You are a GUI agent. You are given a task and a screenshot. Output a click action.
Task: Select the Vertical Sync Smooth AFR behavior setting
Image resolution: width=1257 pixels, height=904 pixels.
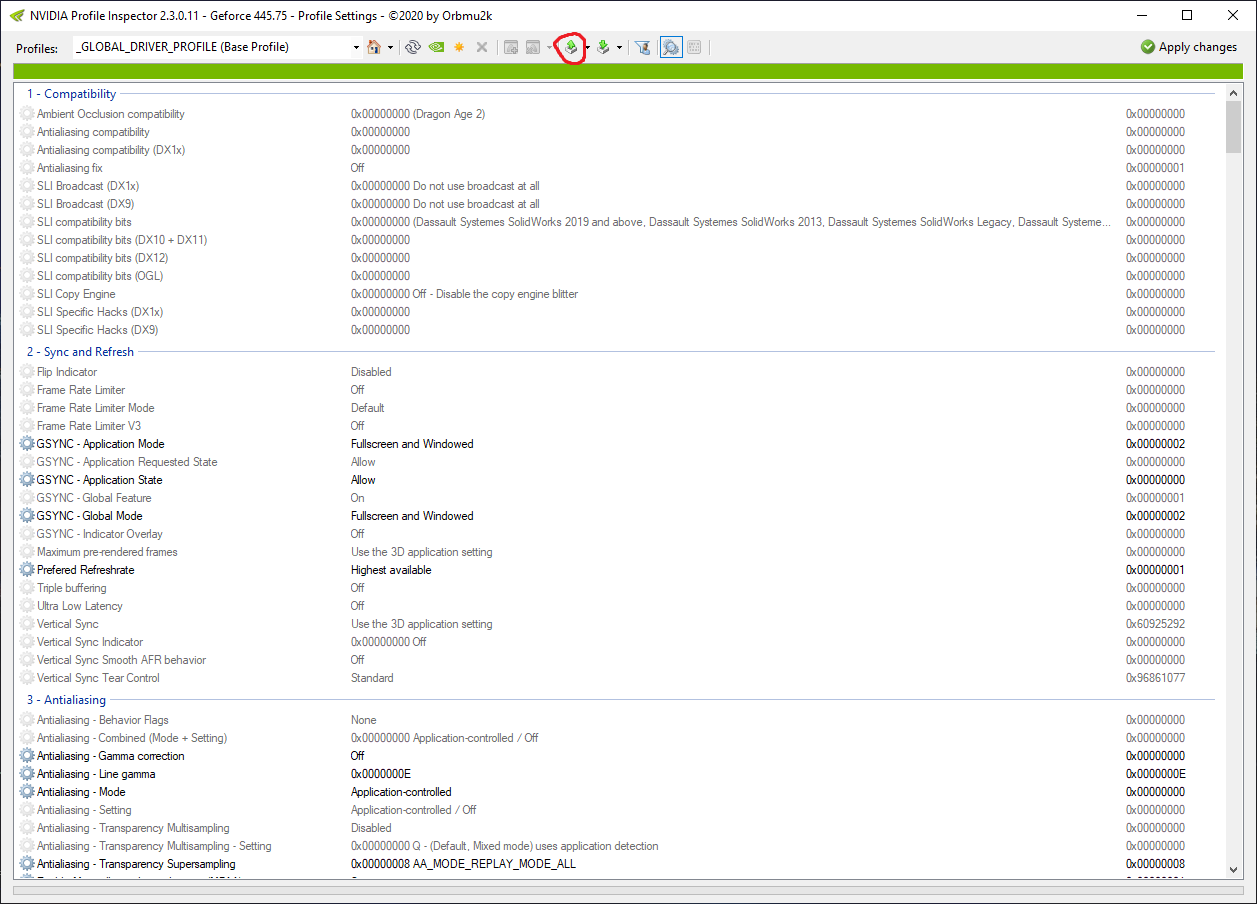tap(123, 660)
